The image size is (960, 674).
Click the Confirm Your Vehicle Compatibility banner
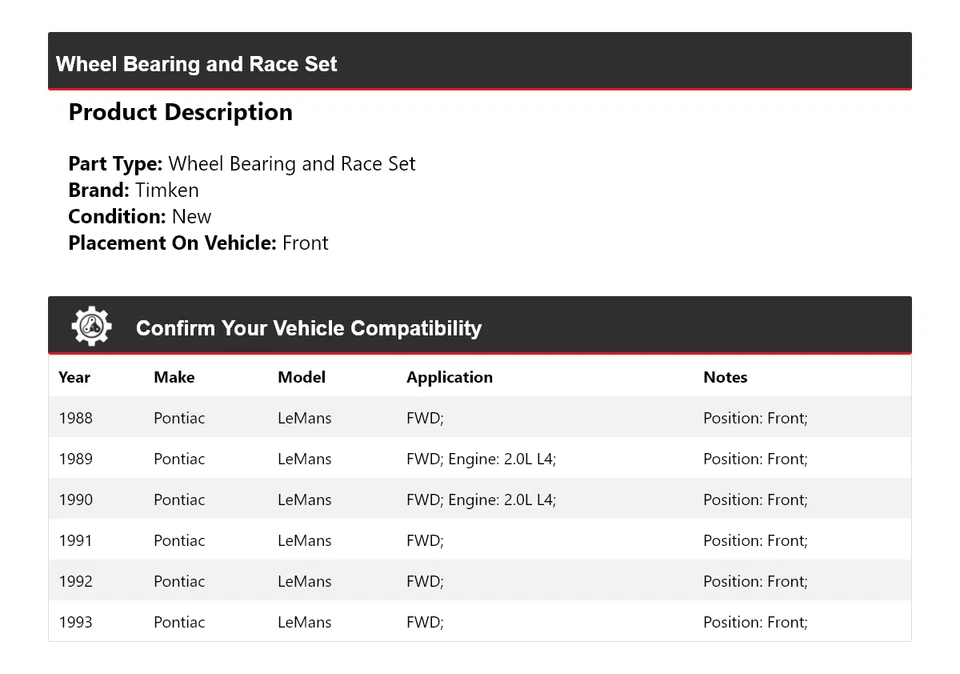click(308, 328)
